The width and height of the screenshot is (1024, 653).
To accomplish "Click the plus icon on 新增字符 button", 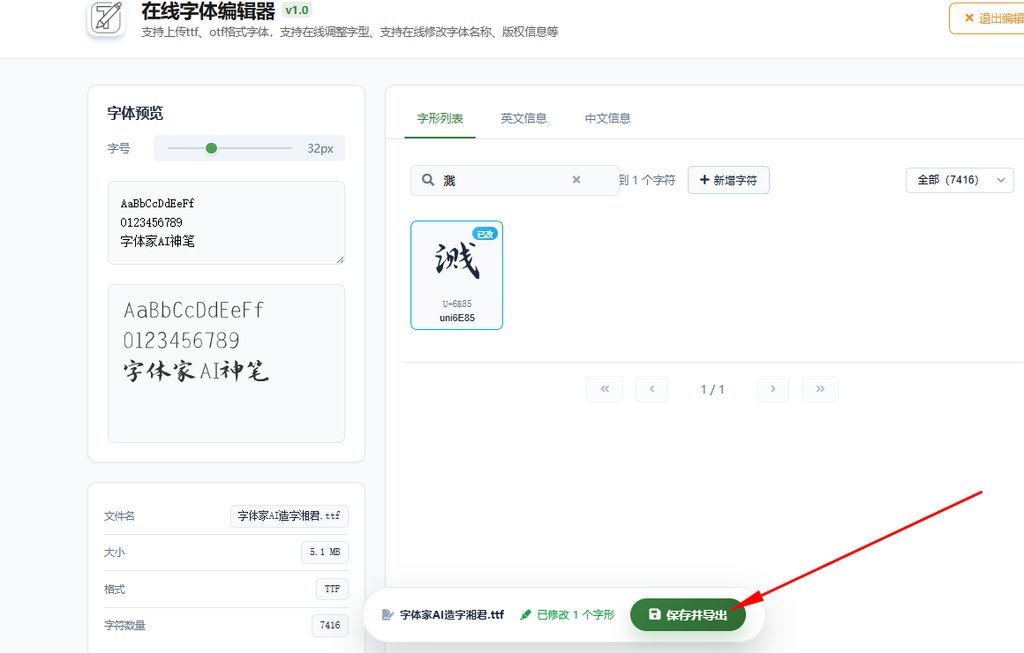I will pyautogui.click(x=706, y=180).
